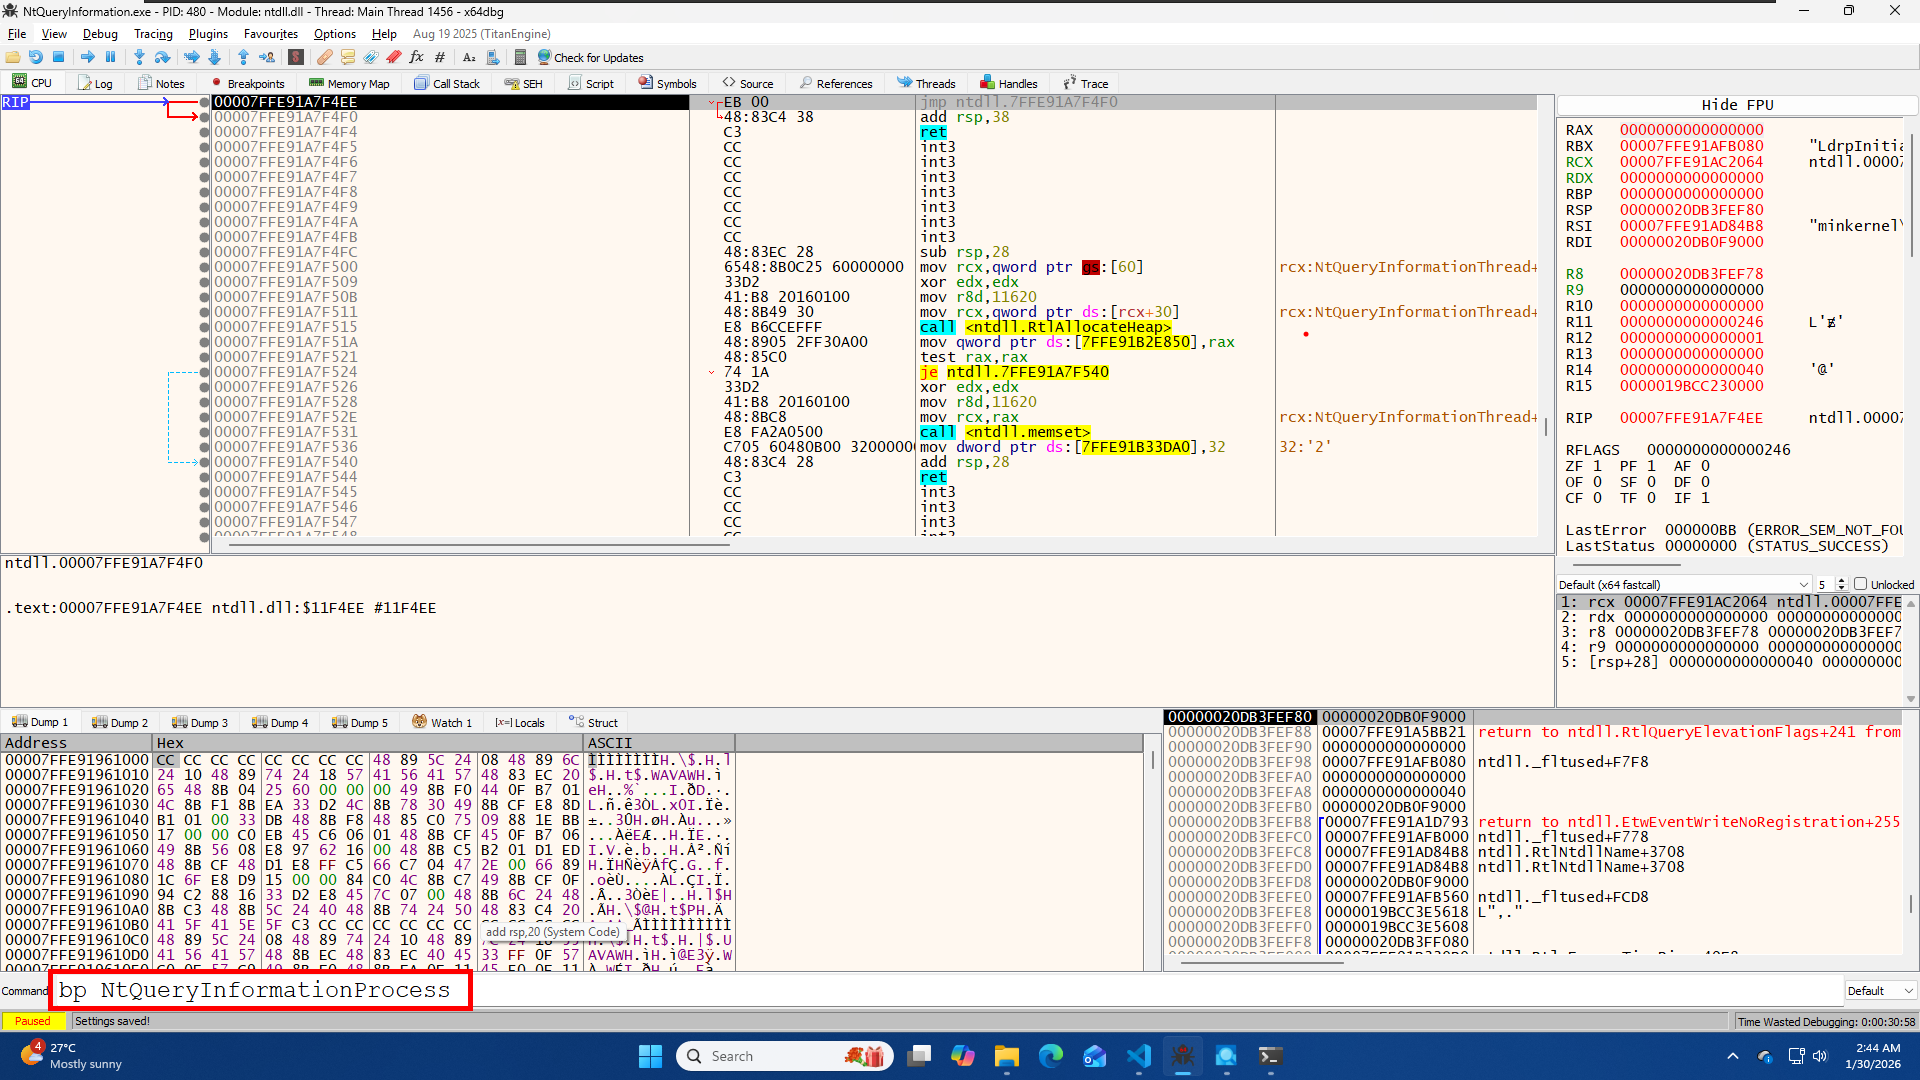Viewport: 1920px width, 1080px height.
Task: Click Check for Updates button
Action: point(590,57)
